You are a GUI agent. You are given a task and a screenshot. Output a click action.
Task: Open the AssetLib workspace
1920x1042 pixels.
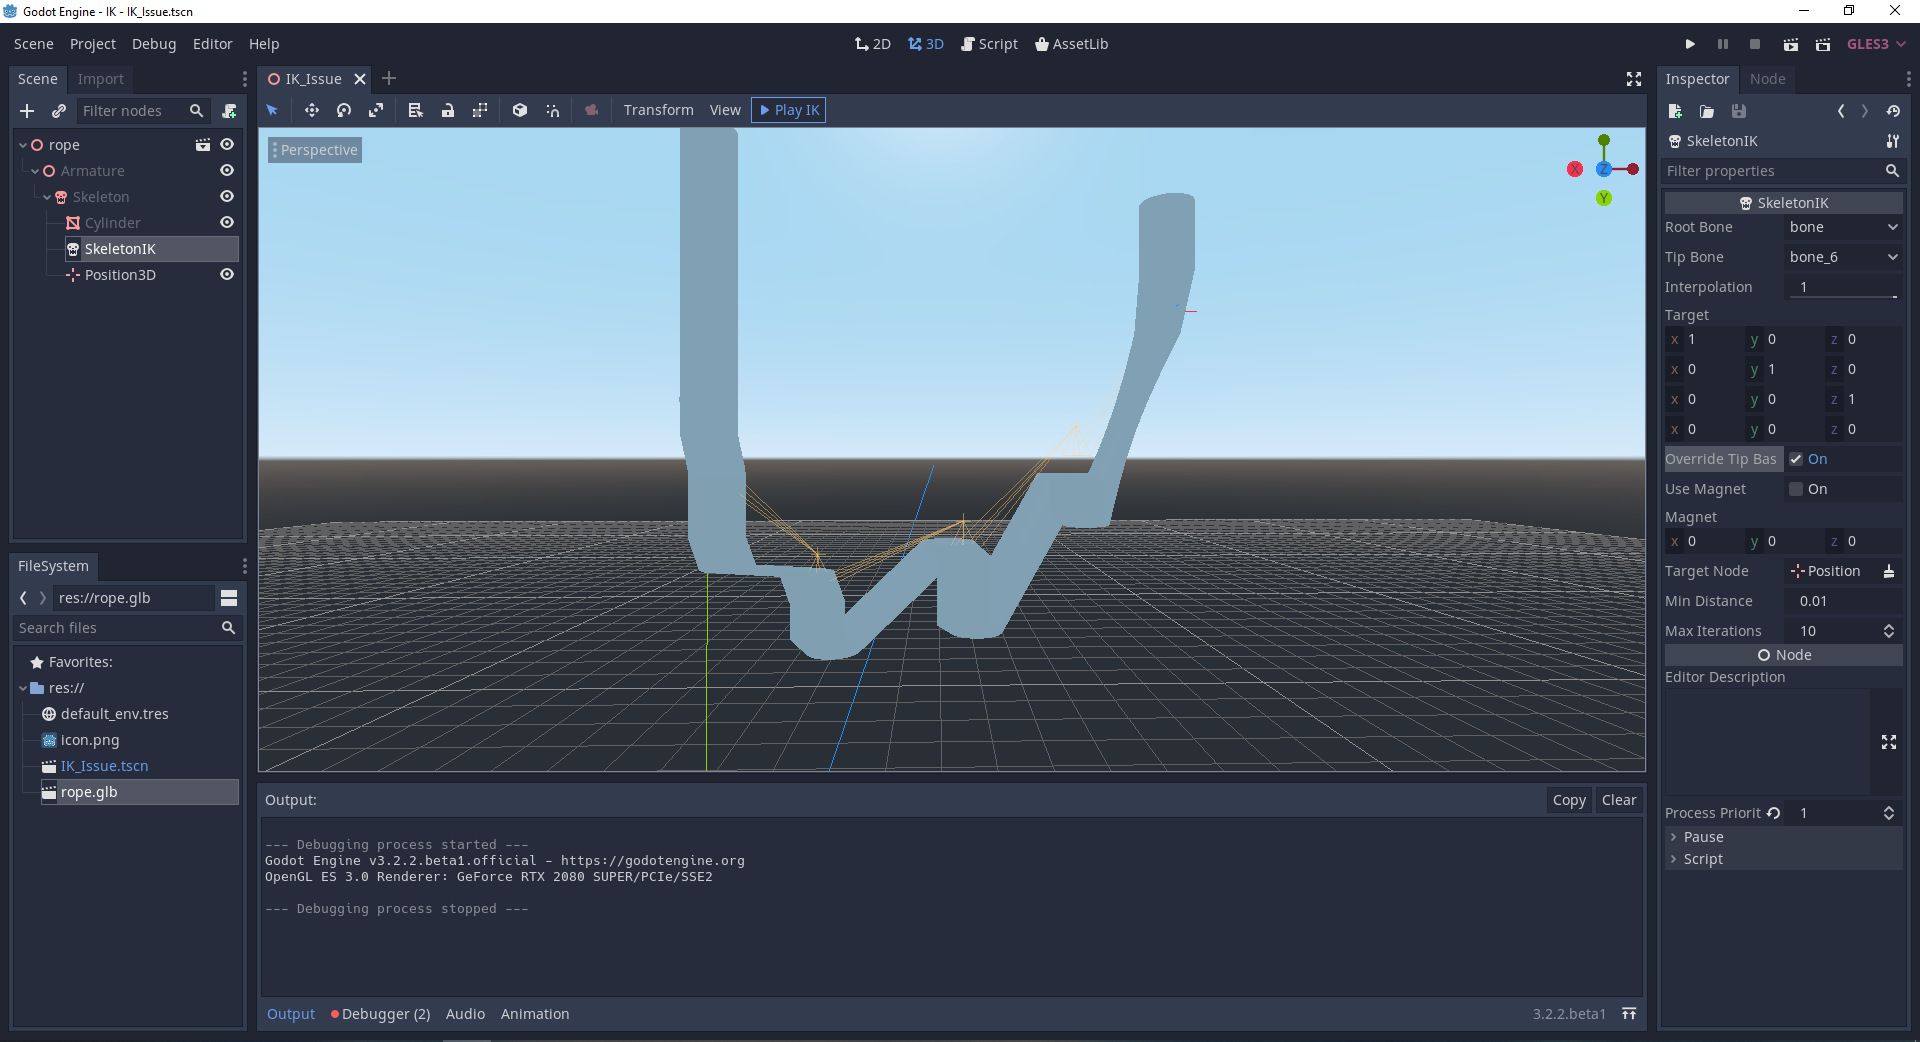tap(1071, 44)
